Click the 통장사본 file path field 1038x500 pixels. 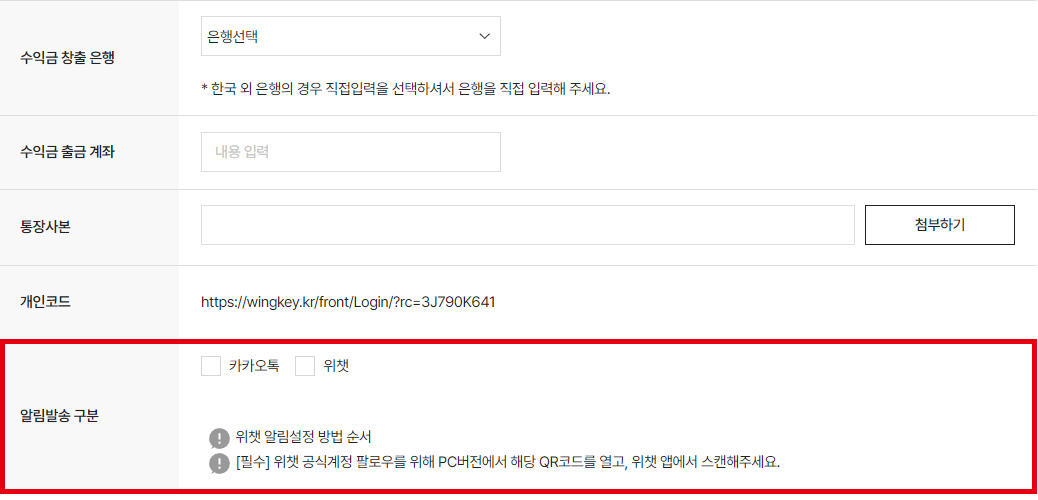[x=528, y=225]
